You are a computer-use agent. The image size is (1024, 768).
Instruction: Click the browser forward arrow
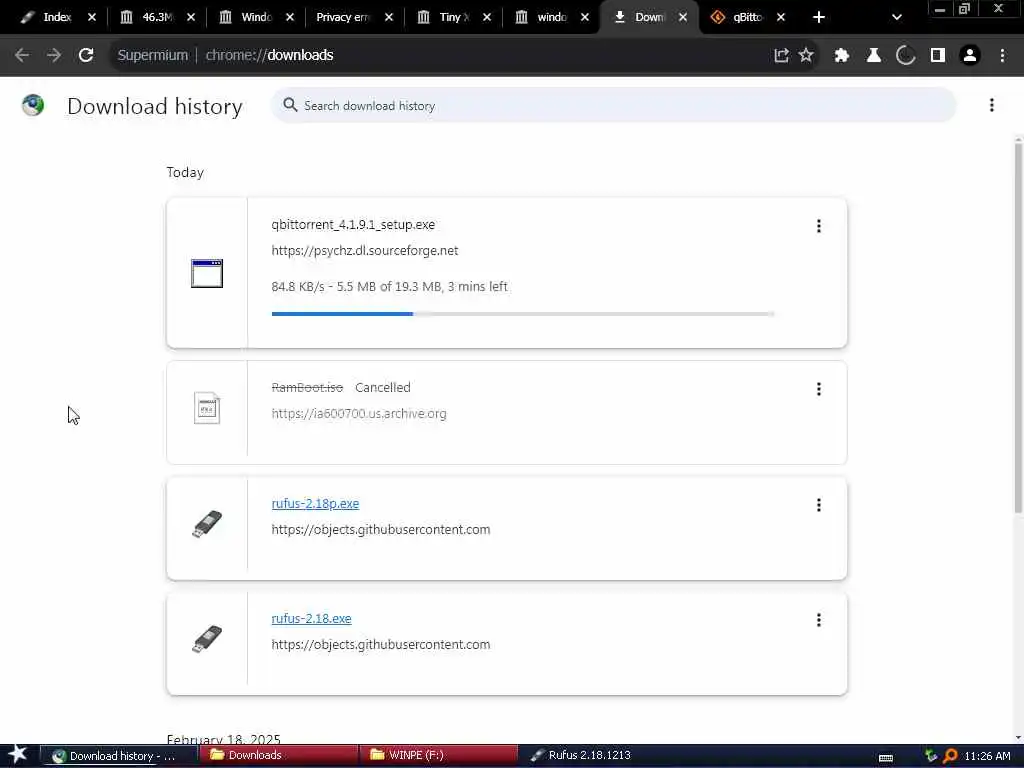[x=54, y=56]
